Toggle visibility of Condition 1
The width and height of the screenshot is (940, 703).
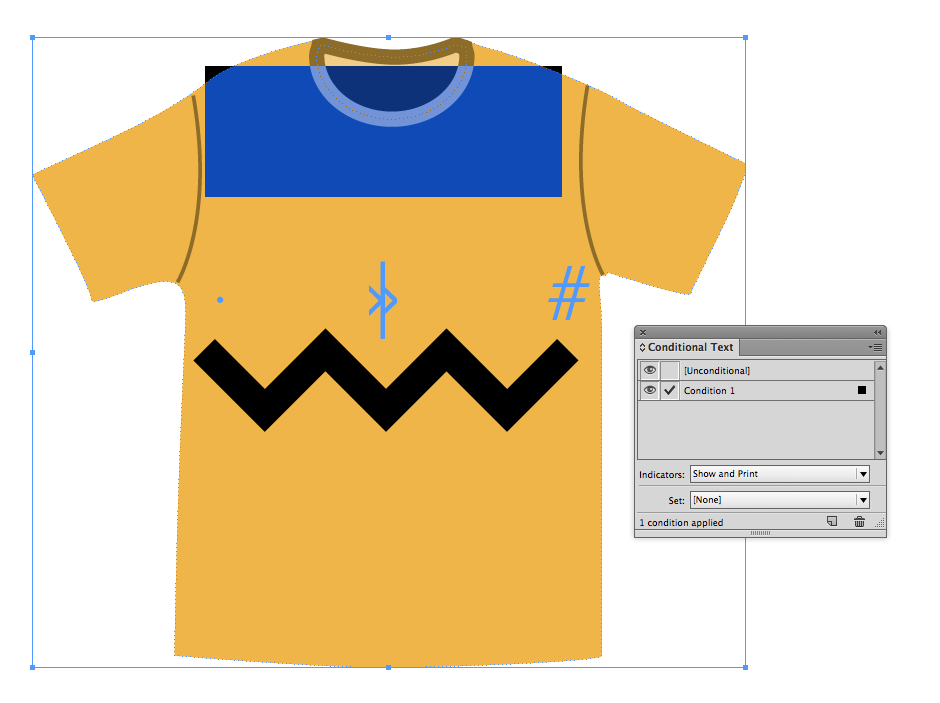(649, 390)
